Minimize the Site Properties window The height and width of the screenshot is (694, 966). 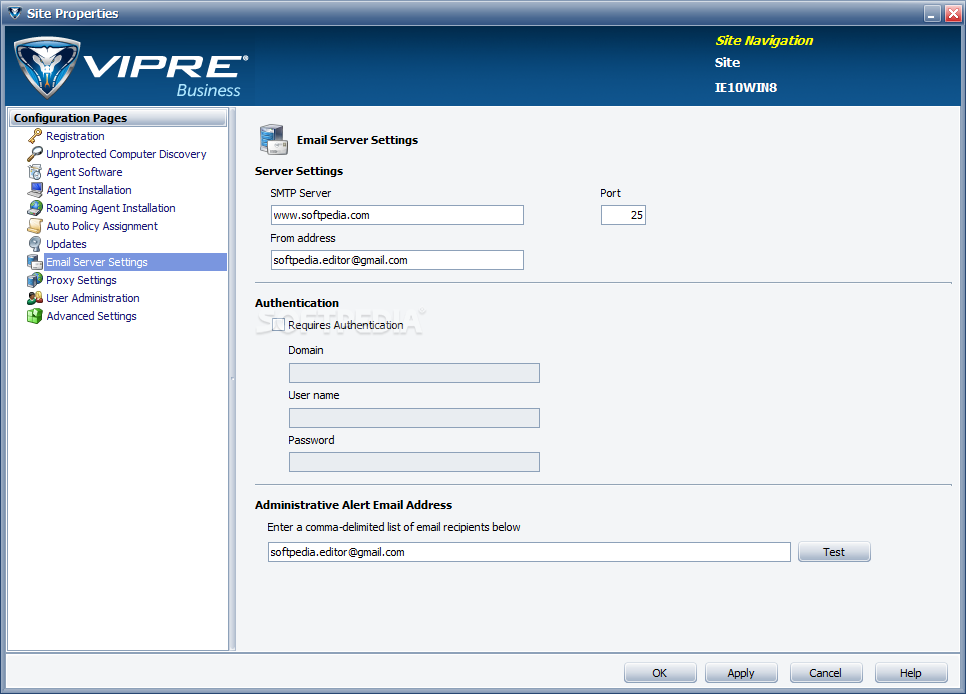933,14
